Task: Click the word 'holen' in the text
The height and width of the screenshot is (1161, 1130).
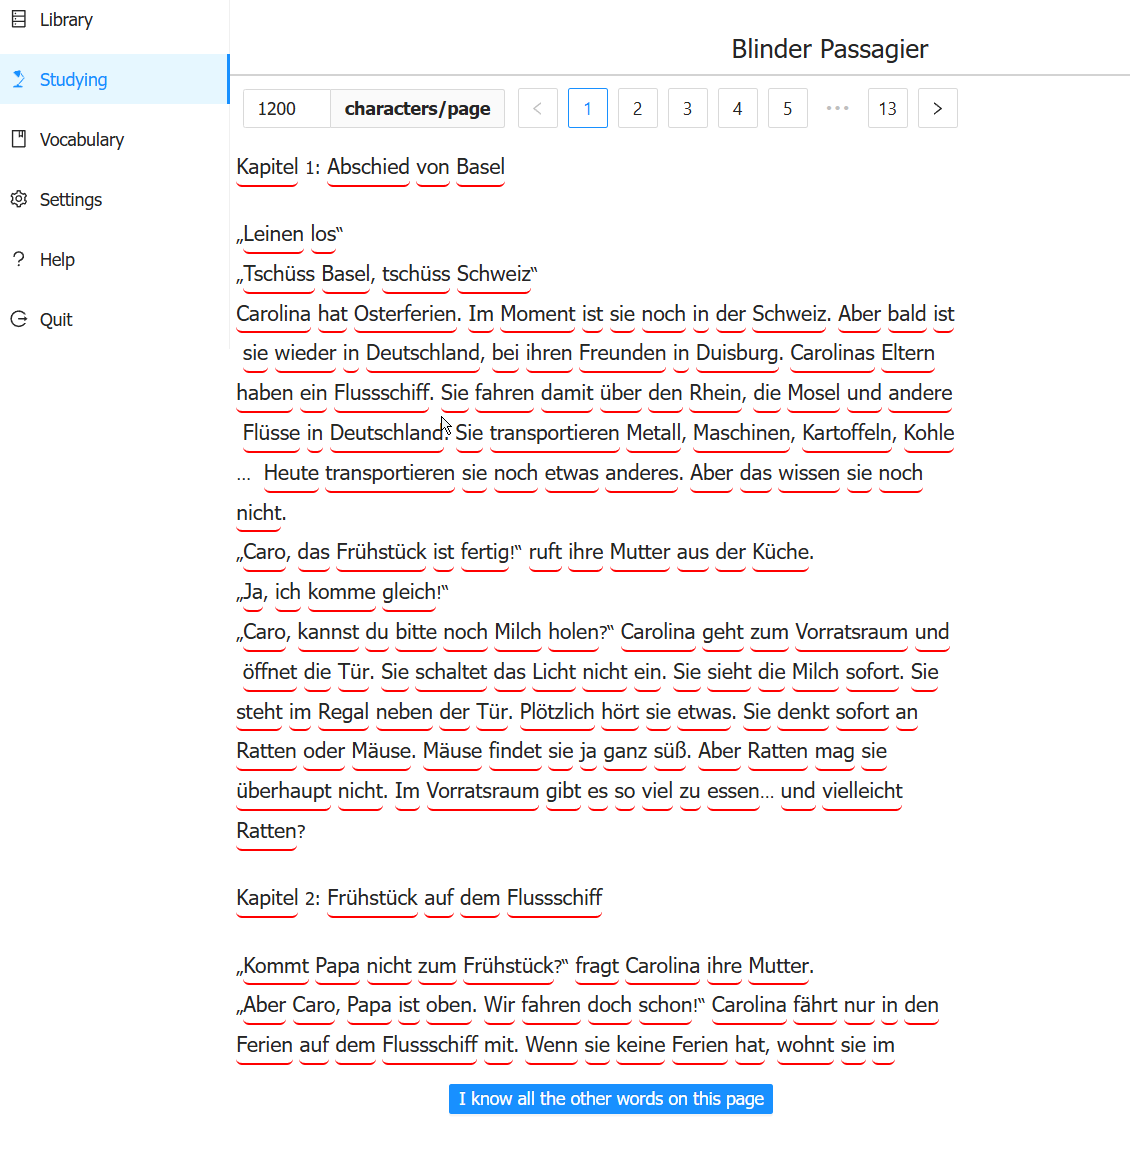Action: pos(573,632)
